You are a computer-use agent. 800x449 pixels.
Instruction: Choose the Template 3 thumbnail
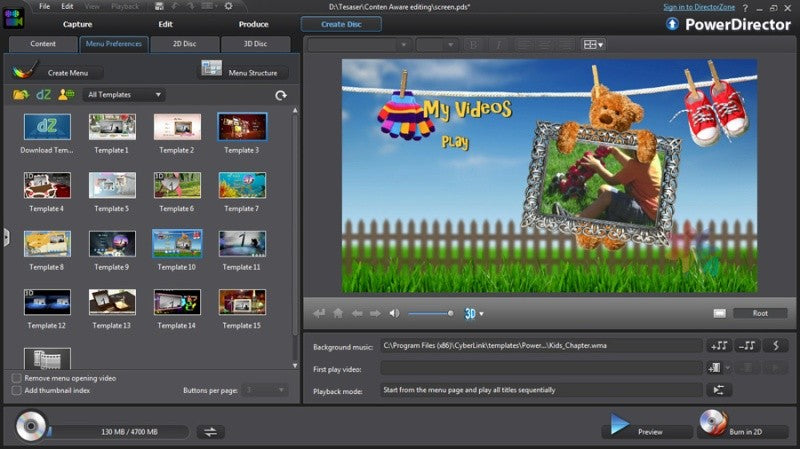click(x=242, y=127)
